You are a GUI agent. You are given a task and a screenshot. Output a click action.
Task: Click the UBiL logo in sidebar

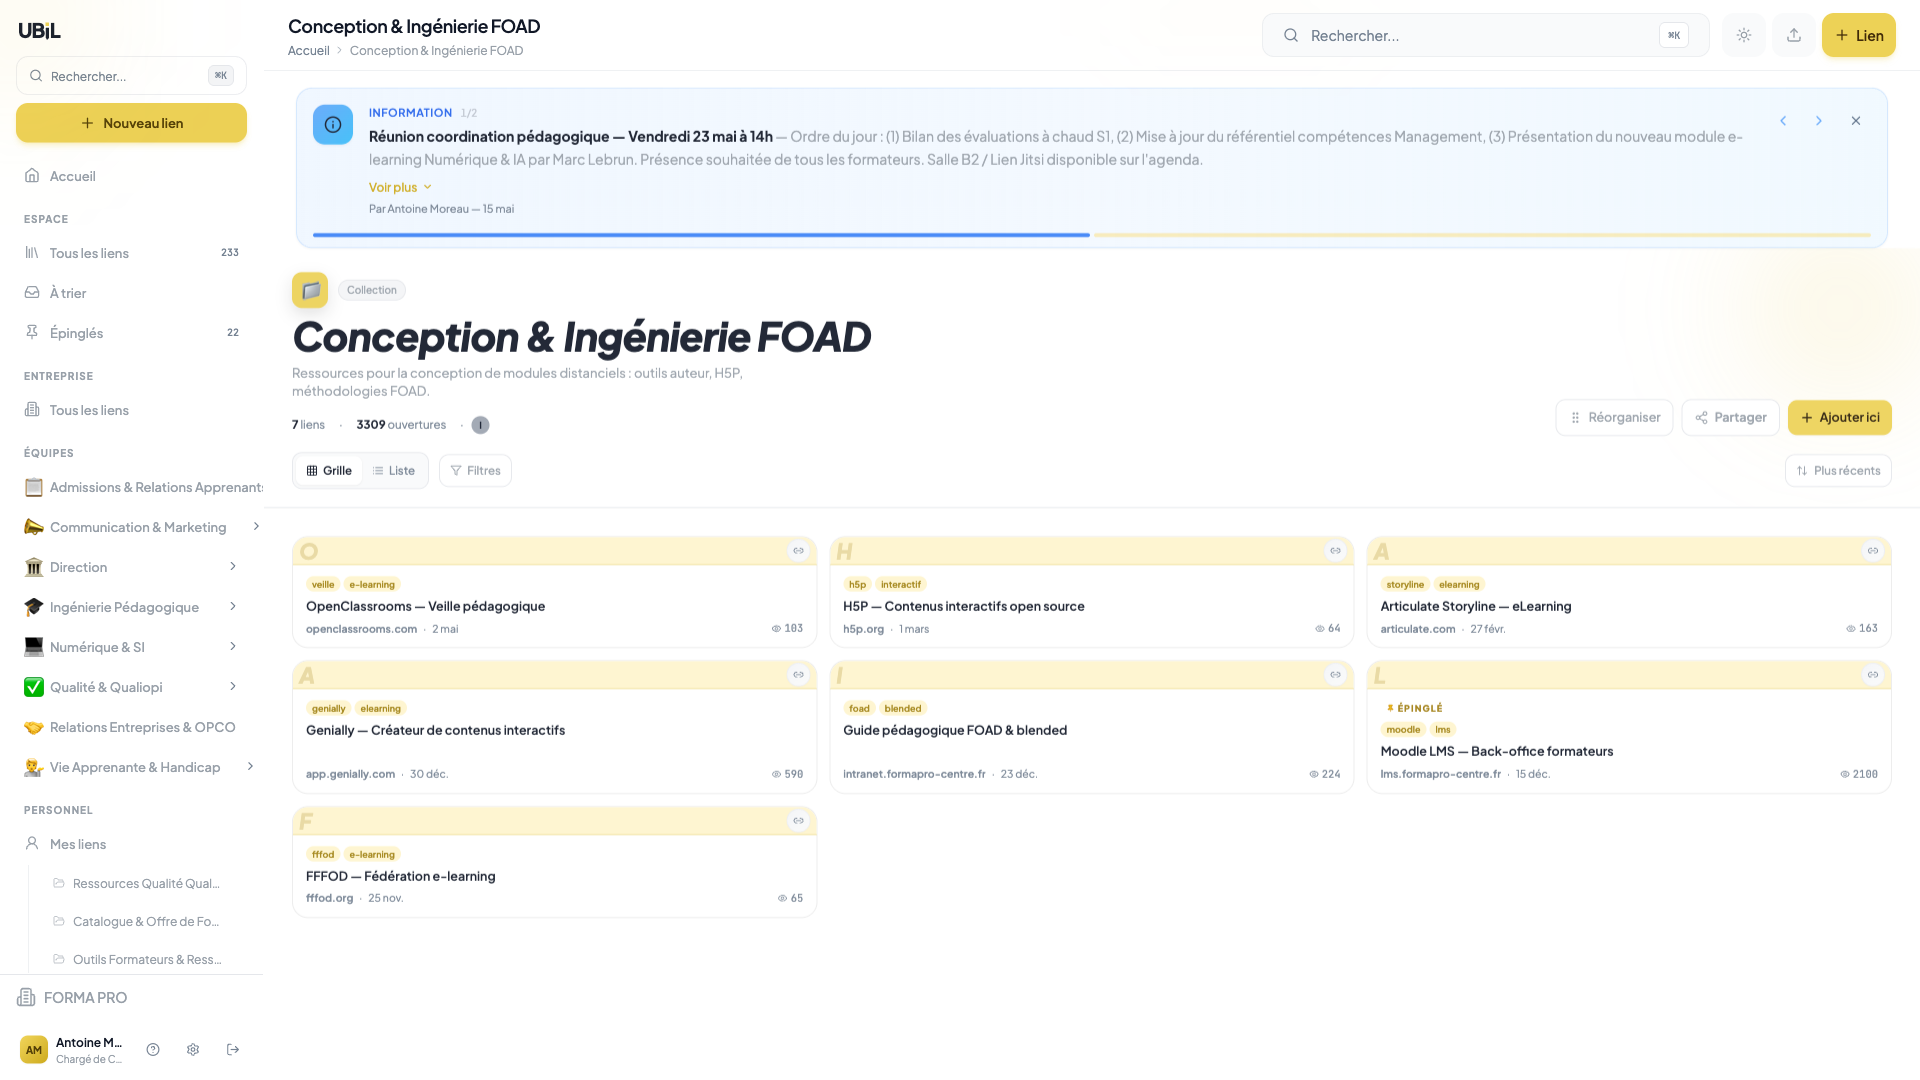tap(39, 31)
